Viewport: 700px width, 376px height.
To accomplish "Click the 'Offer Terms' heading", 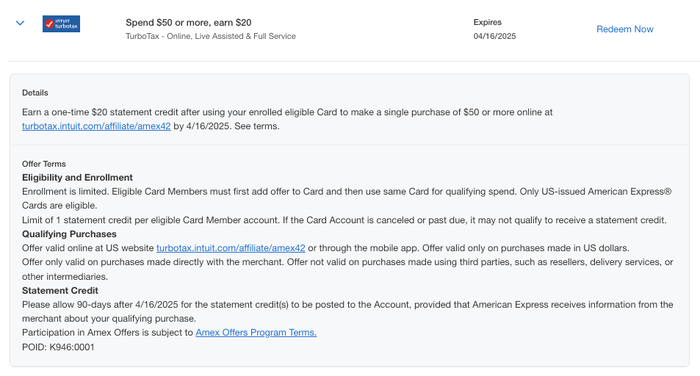I will [x=44, y=164].
